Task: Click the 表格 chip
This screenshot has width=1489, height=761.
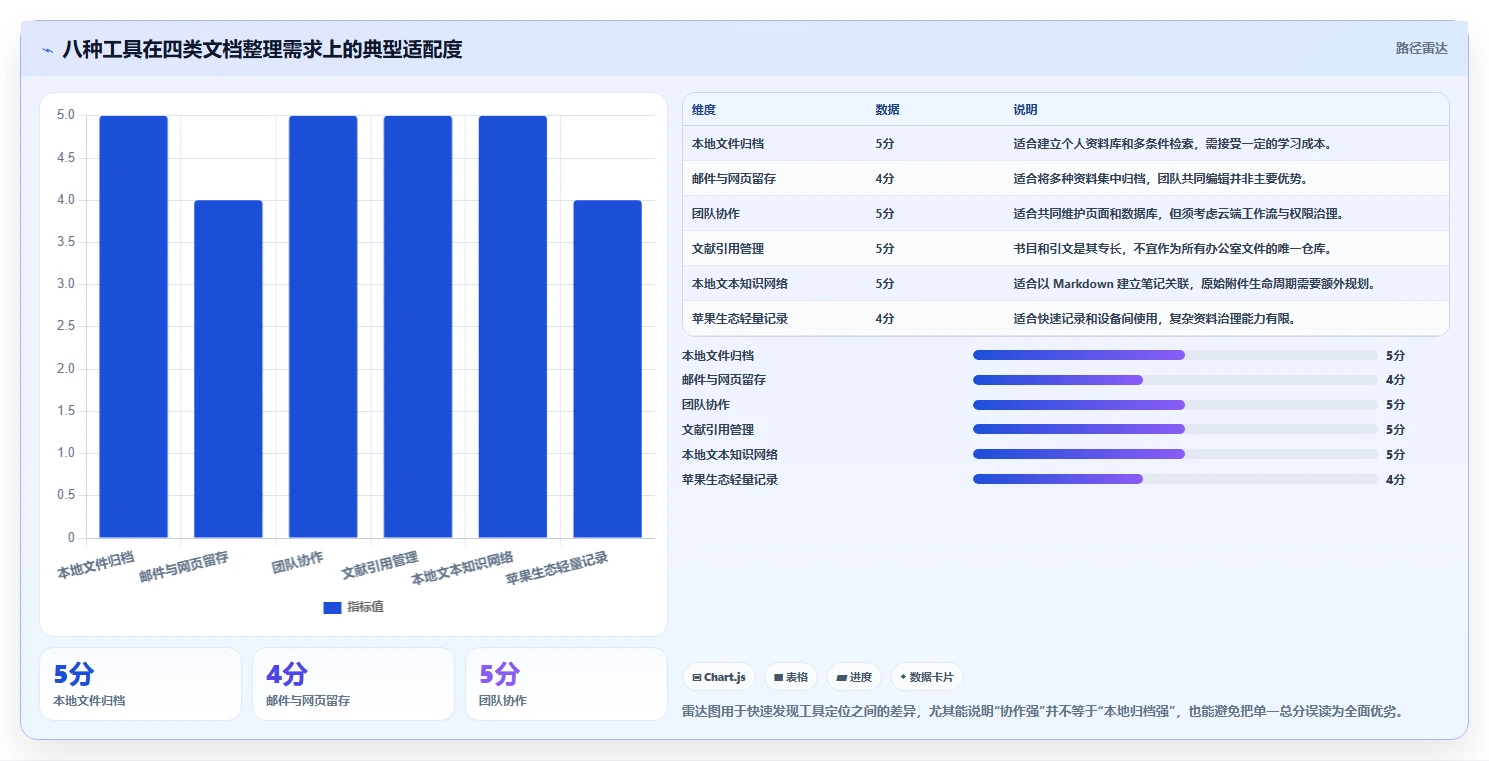Action: click(x=791, y=677)
